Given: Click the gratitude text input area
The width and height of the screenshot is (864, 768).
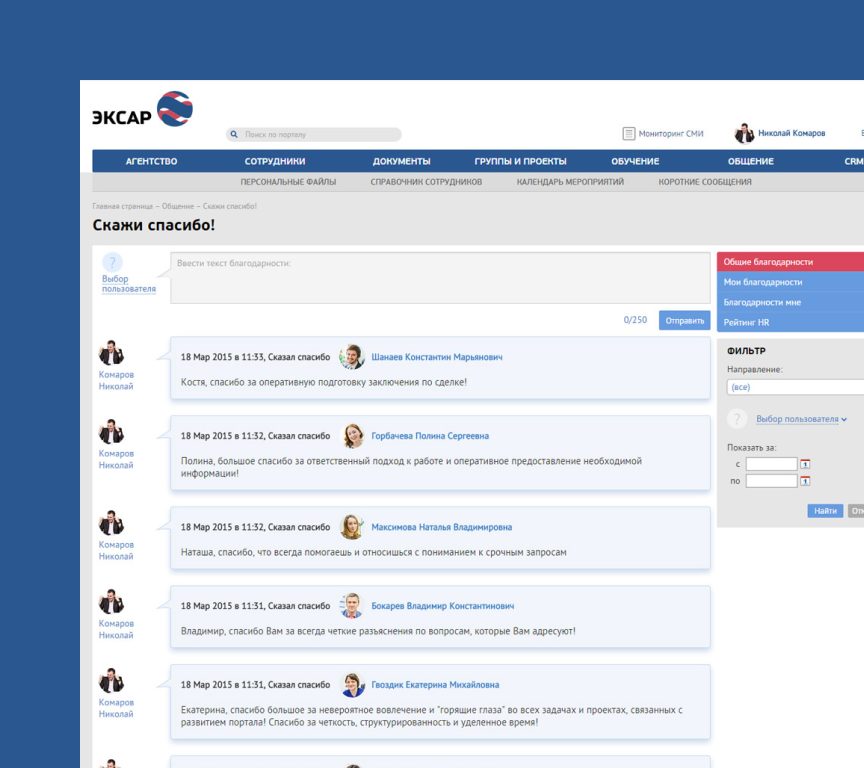Looking at the screenshot, I should pyautogui.click(x=440, y=279).
